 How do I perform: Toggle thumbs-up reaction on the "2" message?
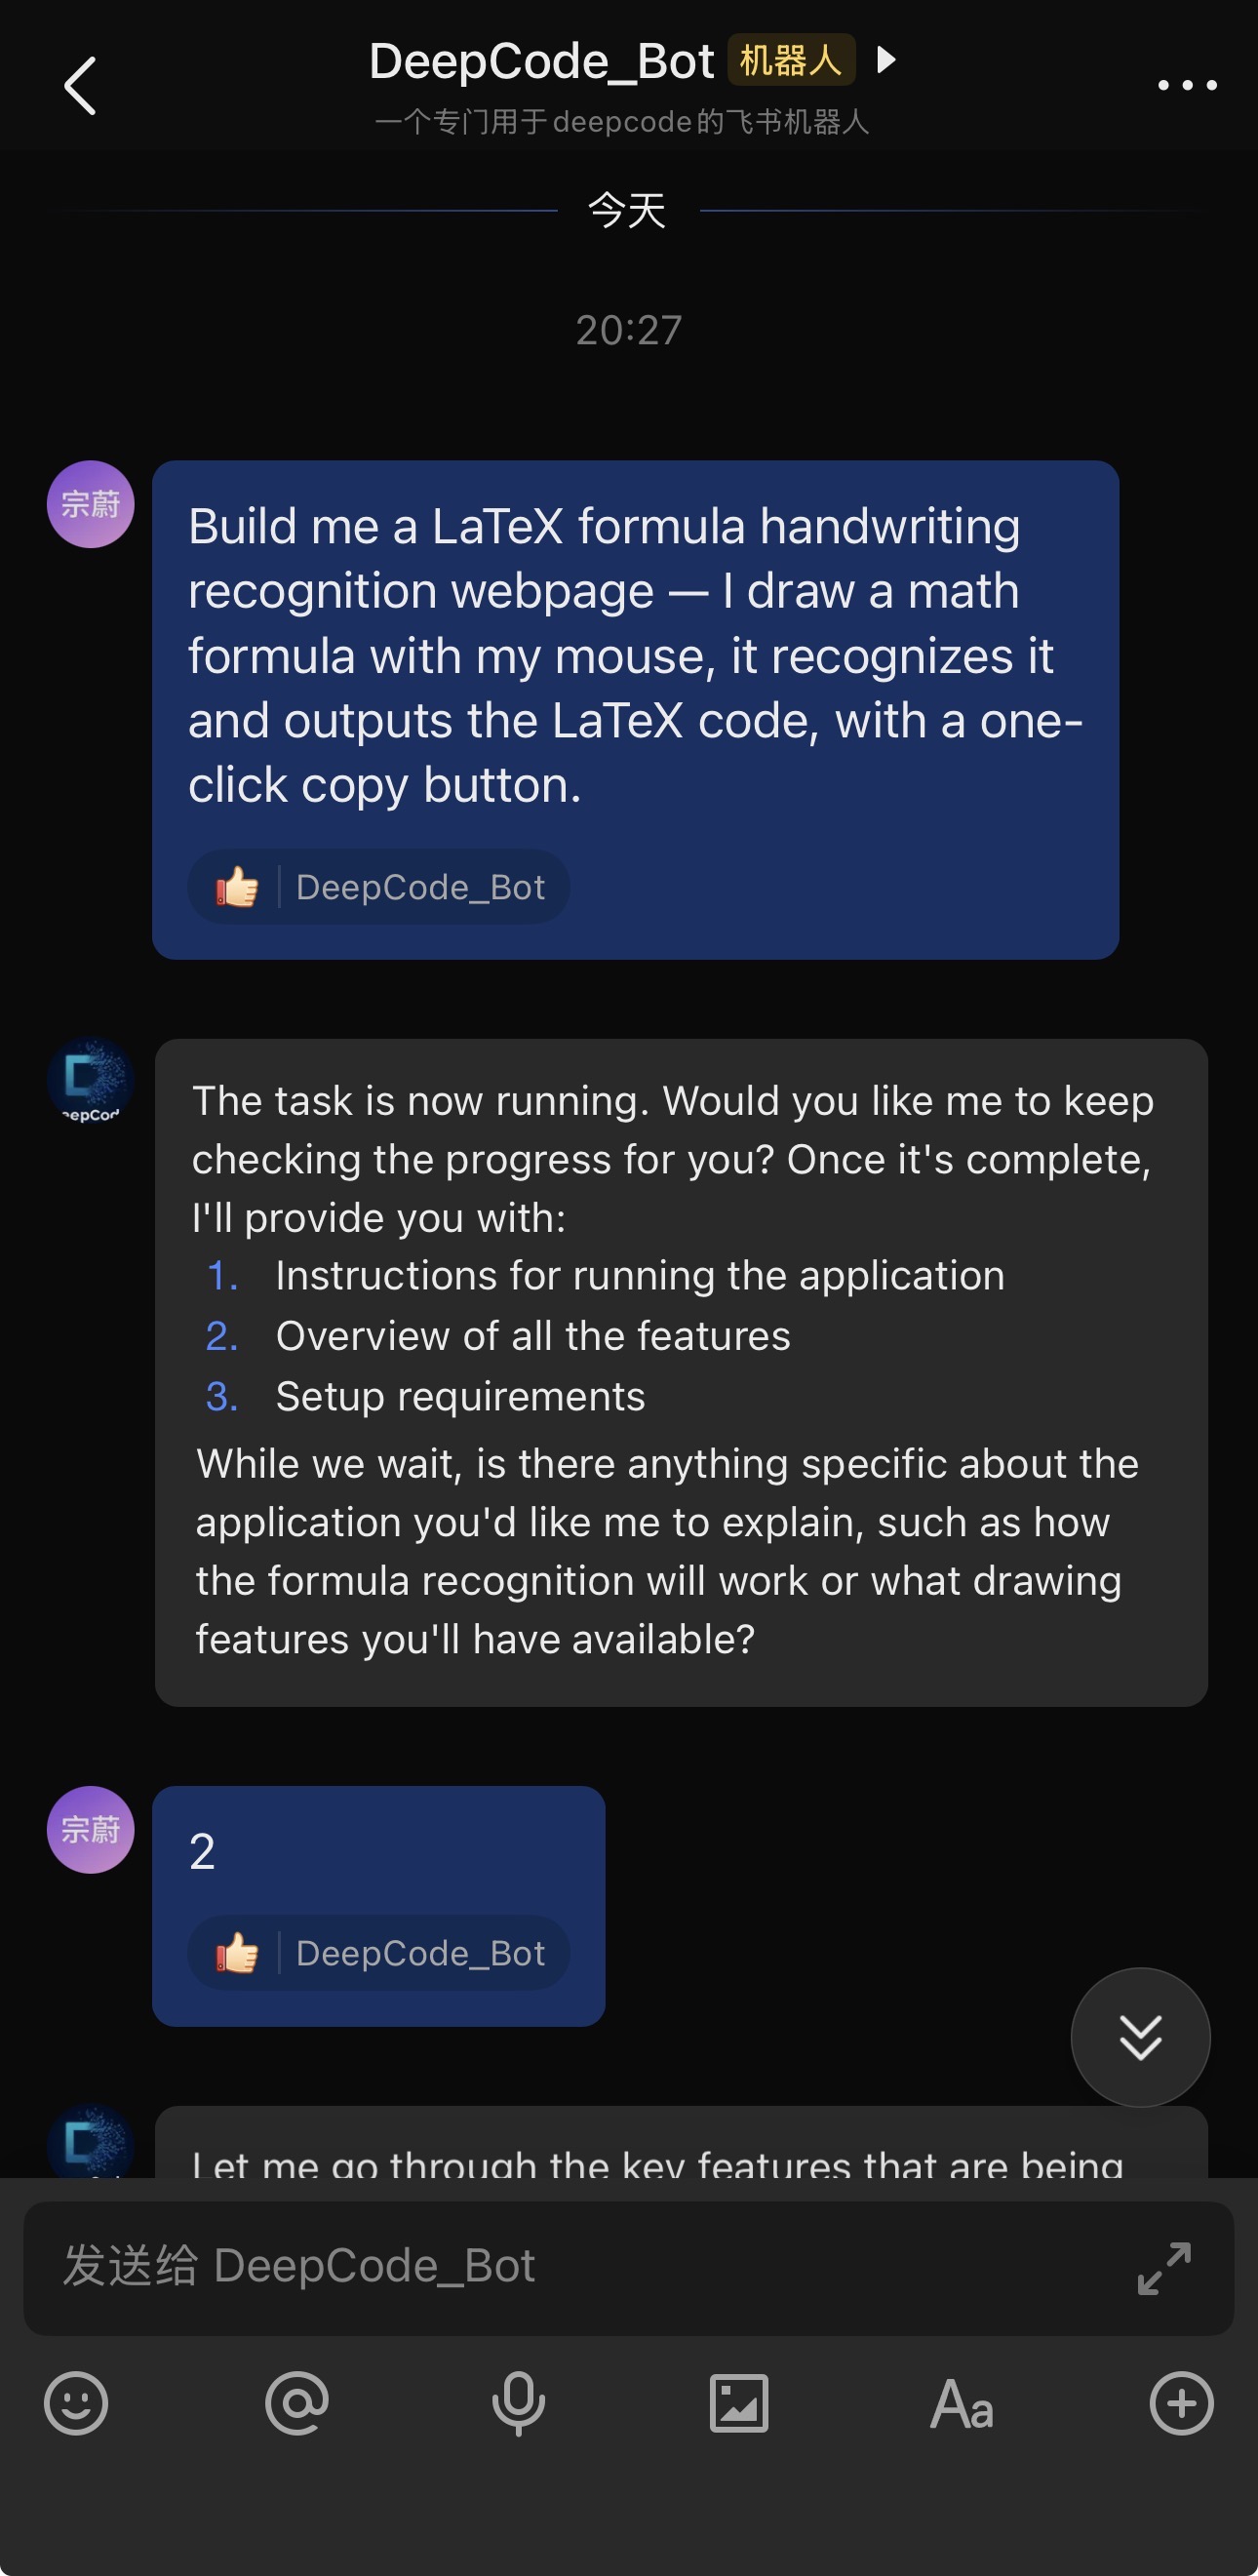(x=238, y=1953)
